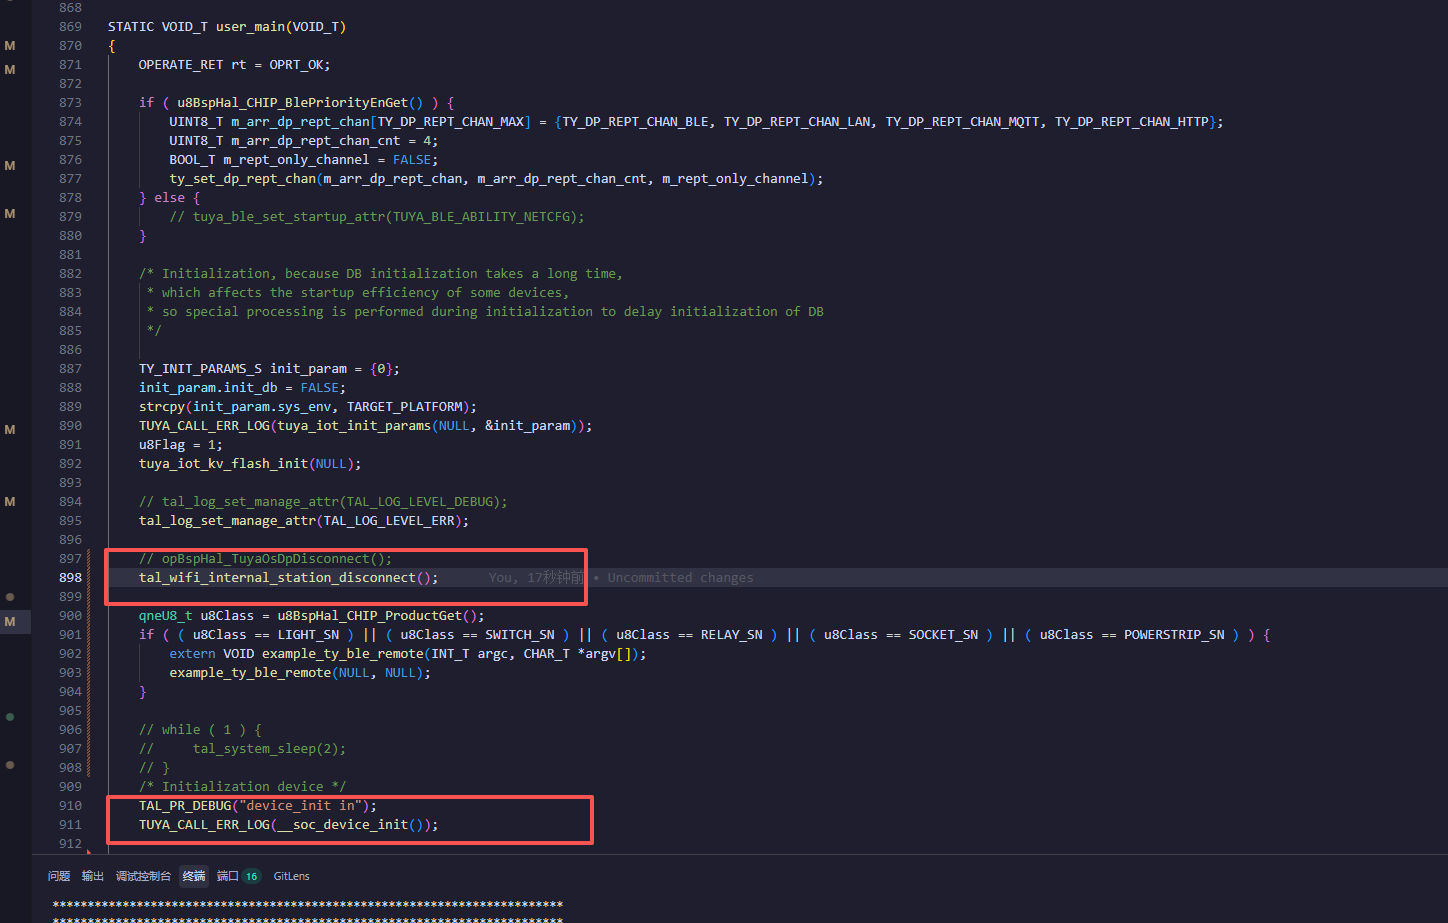
Task: Click the M indicator beside line 894
Action: click(10, 501)
